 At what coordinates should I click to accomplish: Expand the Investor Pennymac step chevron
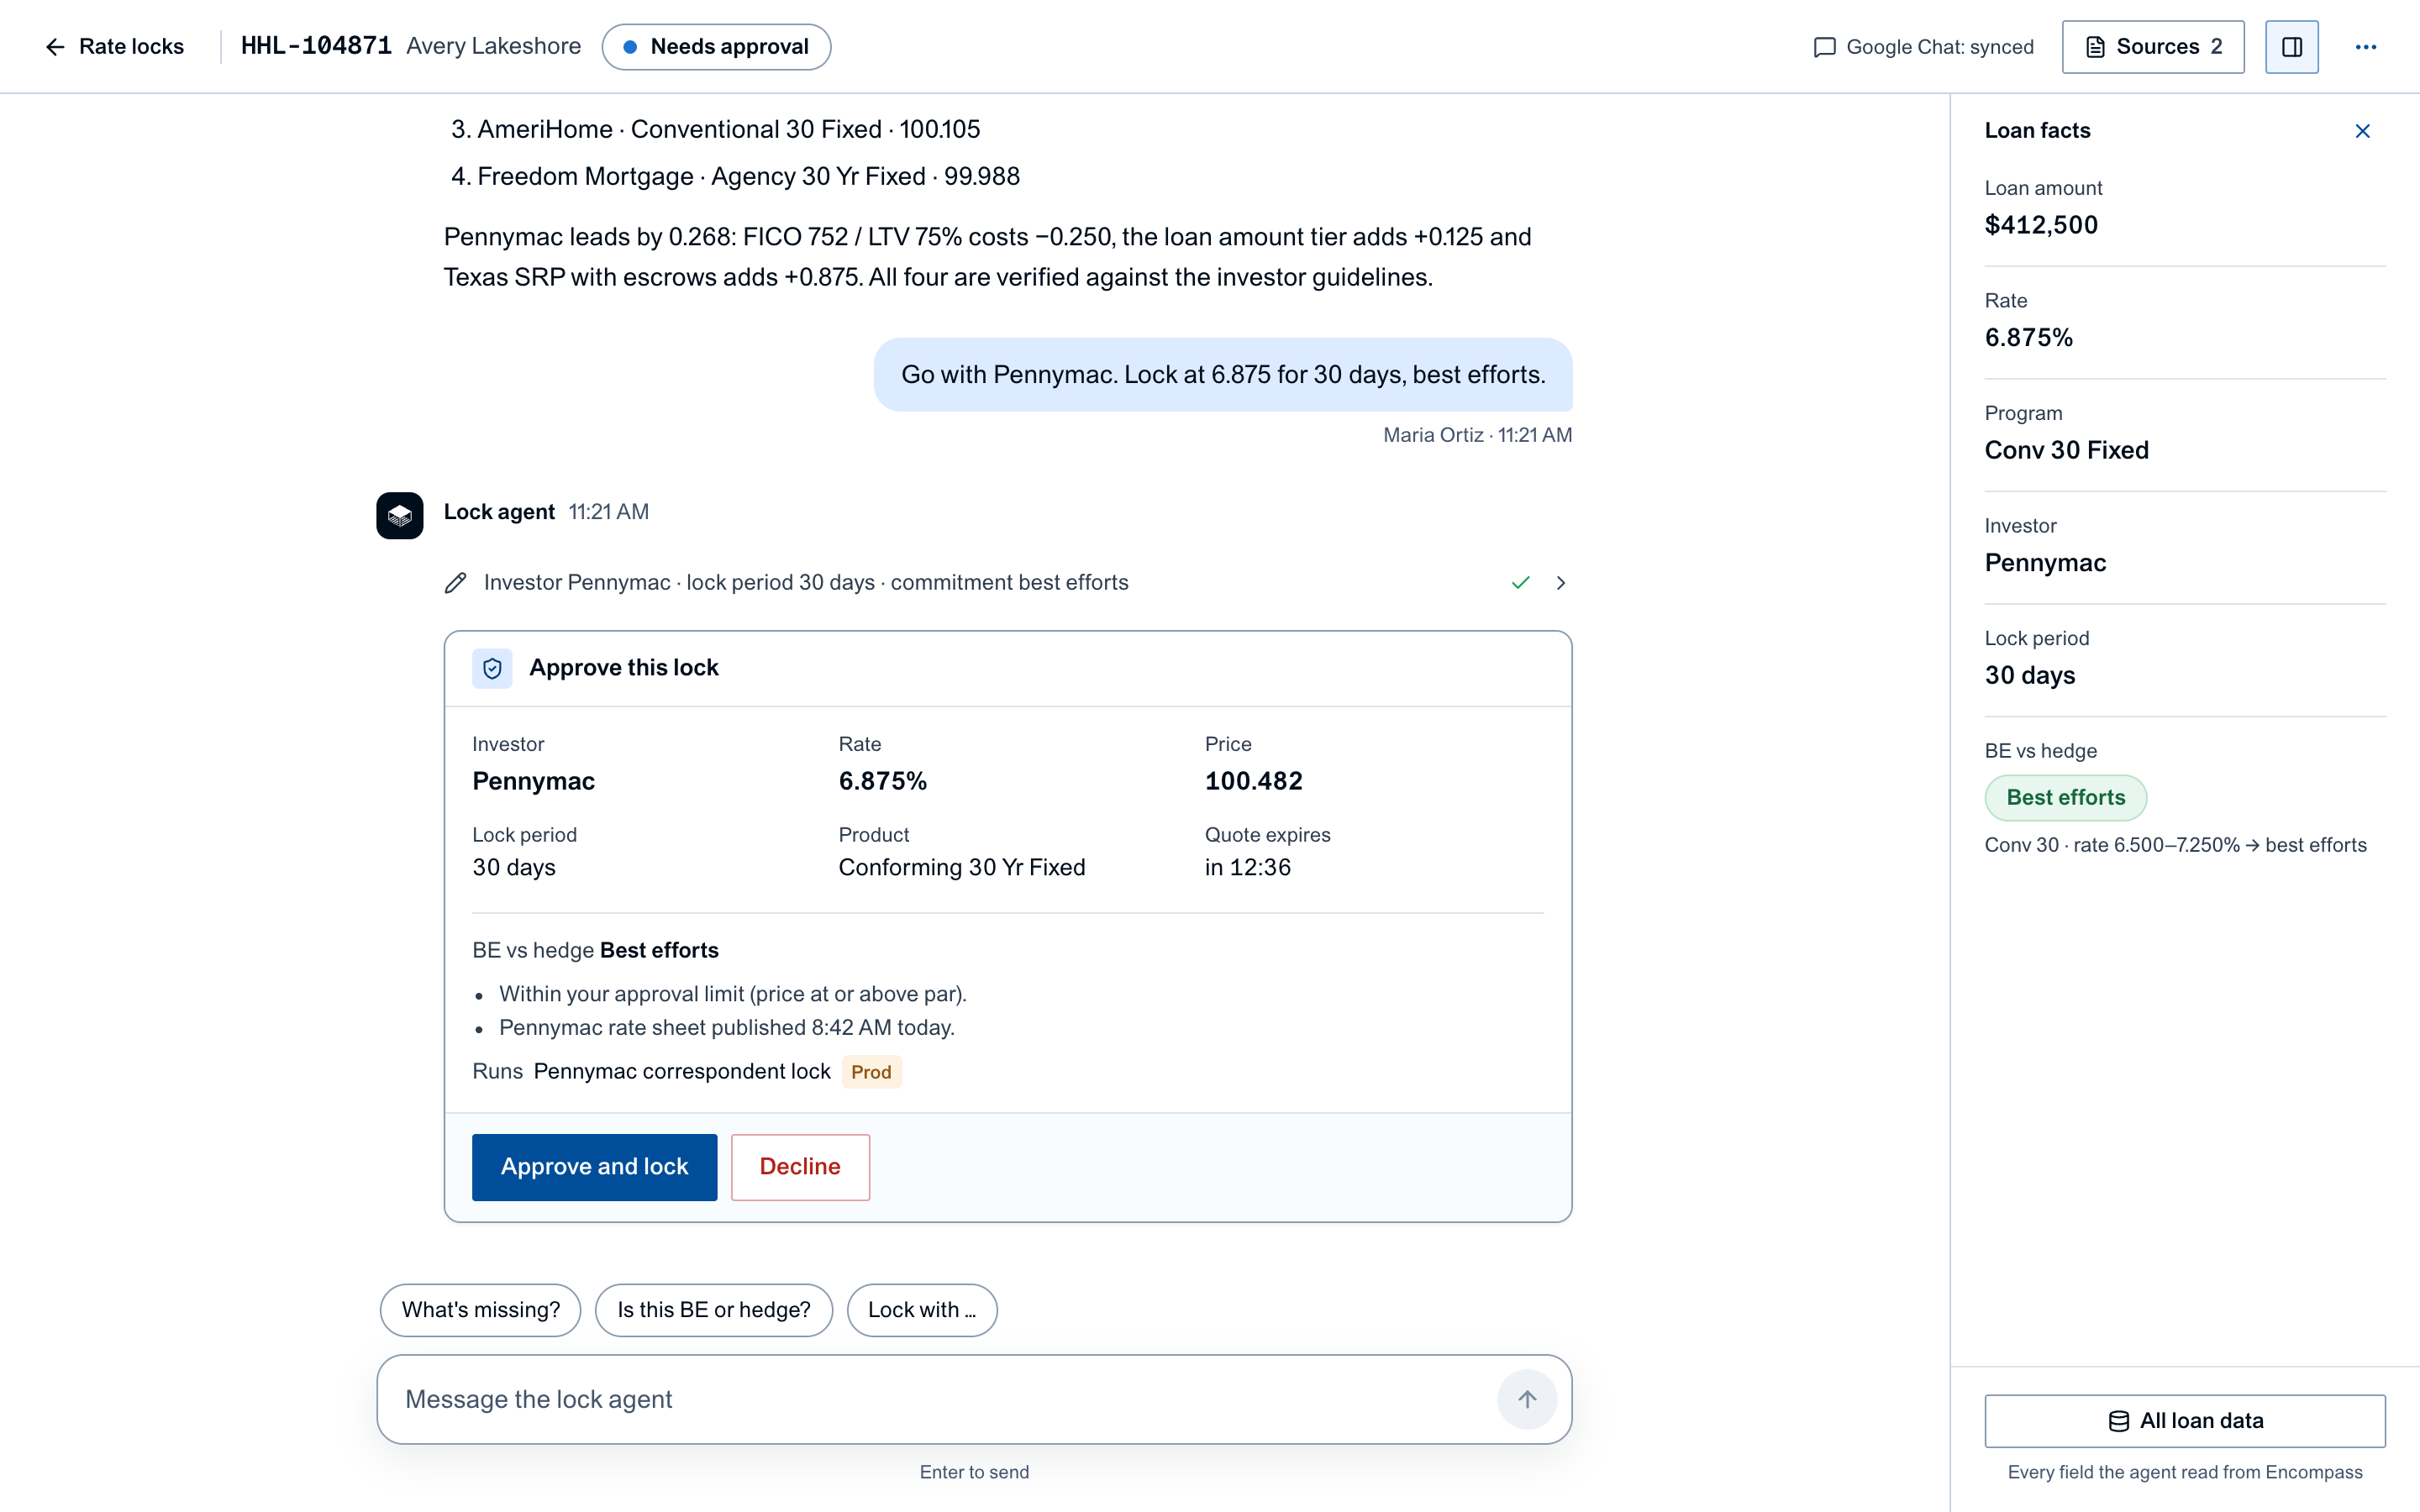(1561, 583)
